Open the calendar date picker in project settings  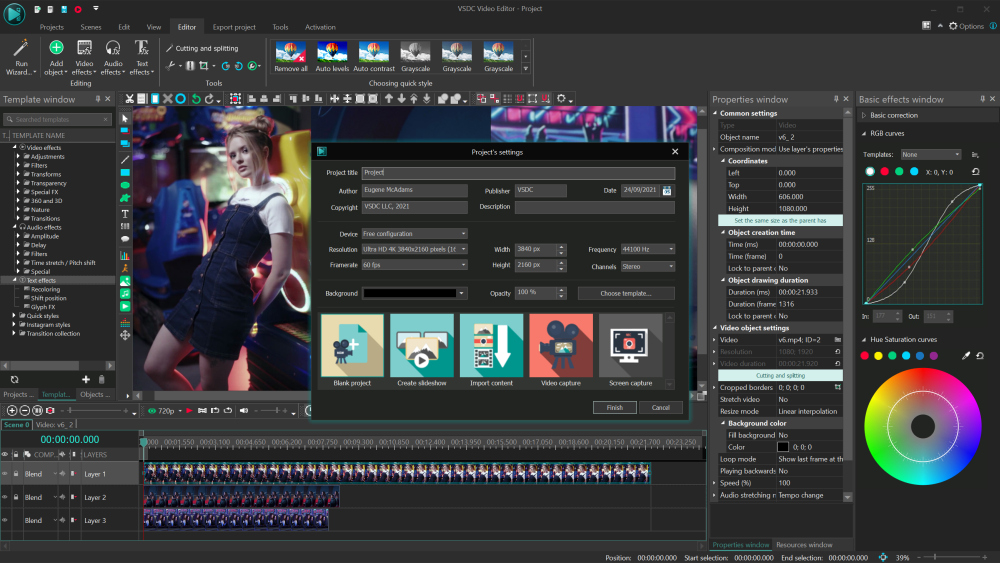pyautogui.click(x=667, y=191)
